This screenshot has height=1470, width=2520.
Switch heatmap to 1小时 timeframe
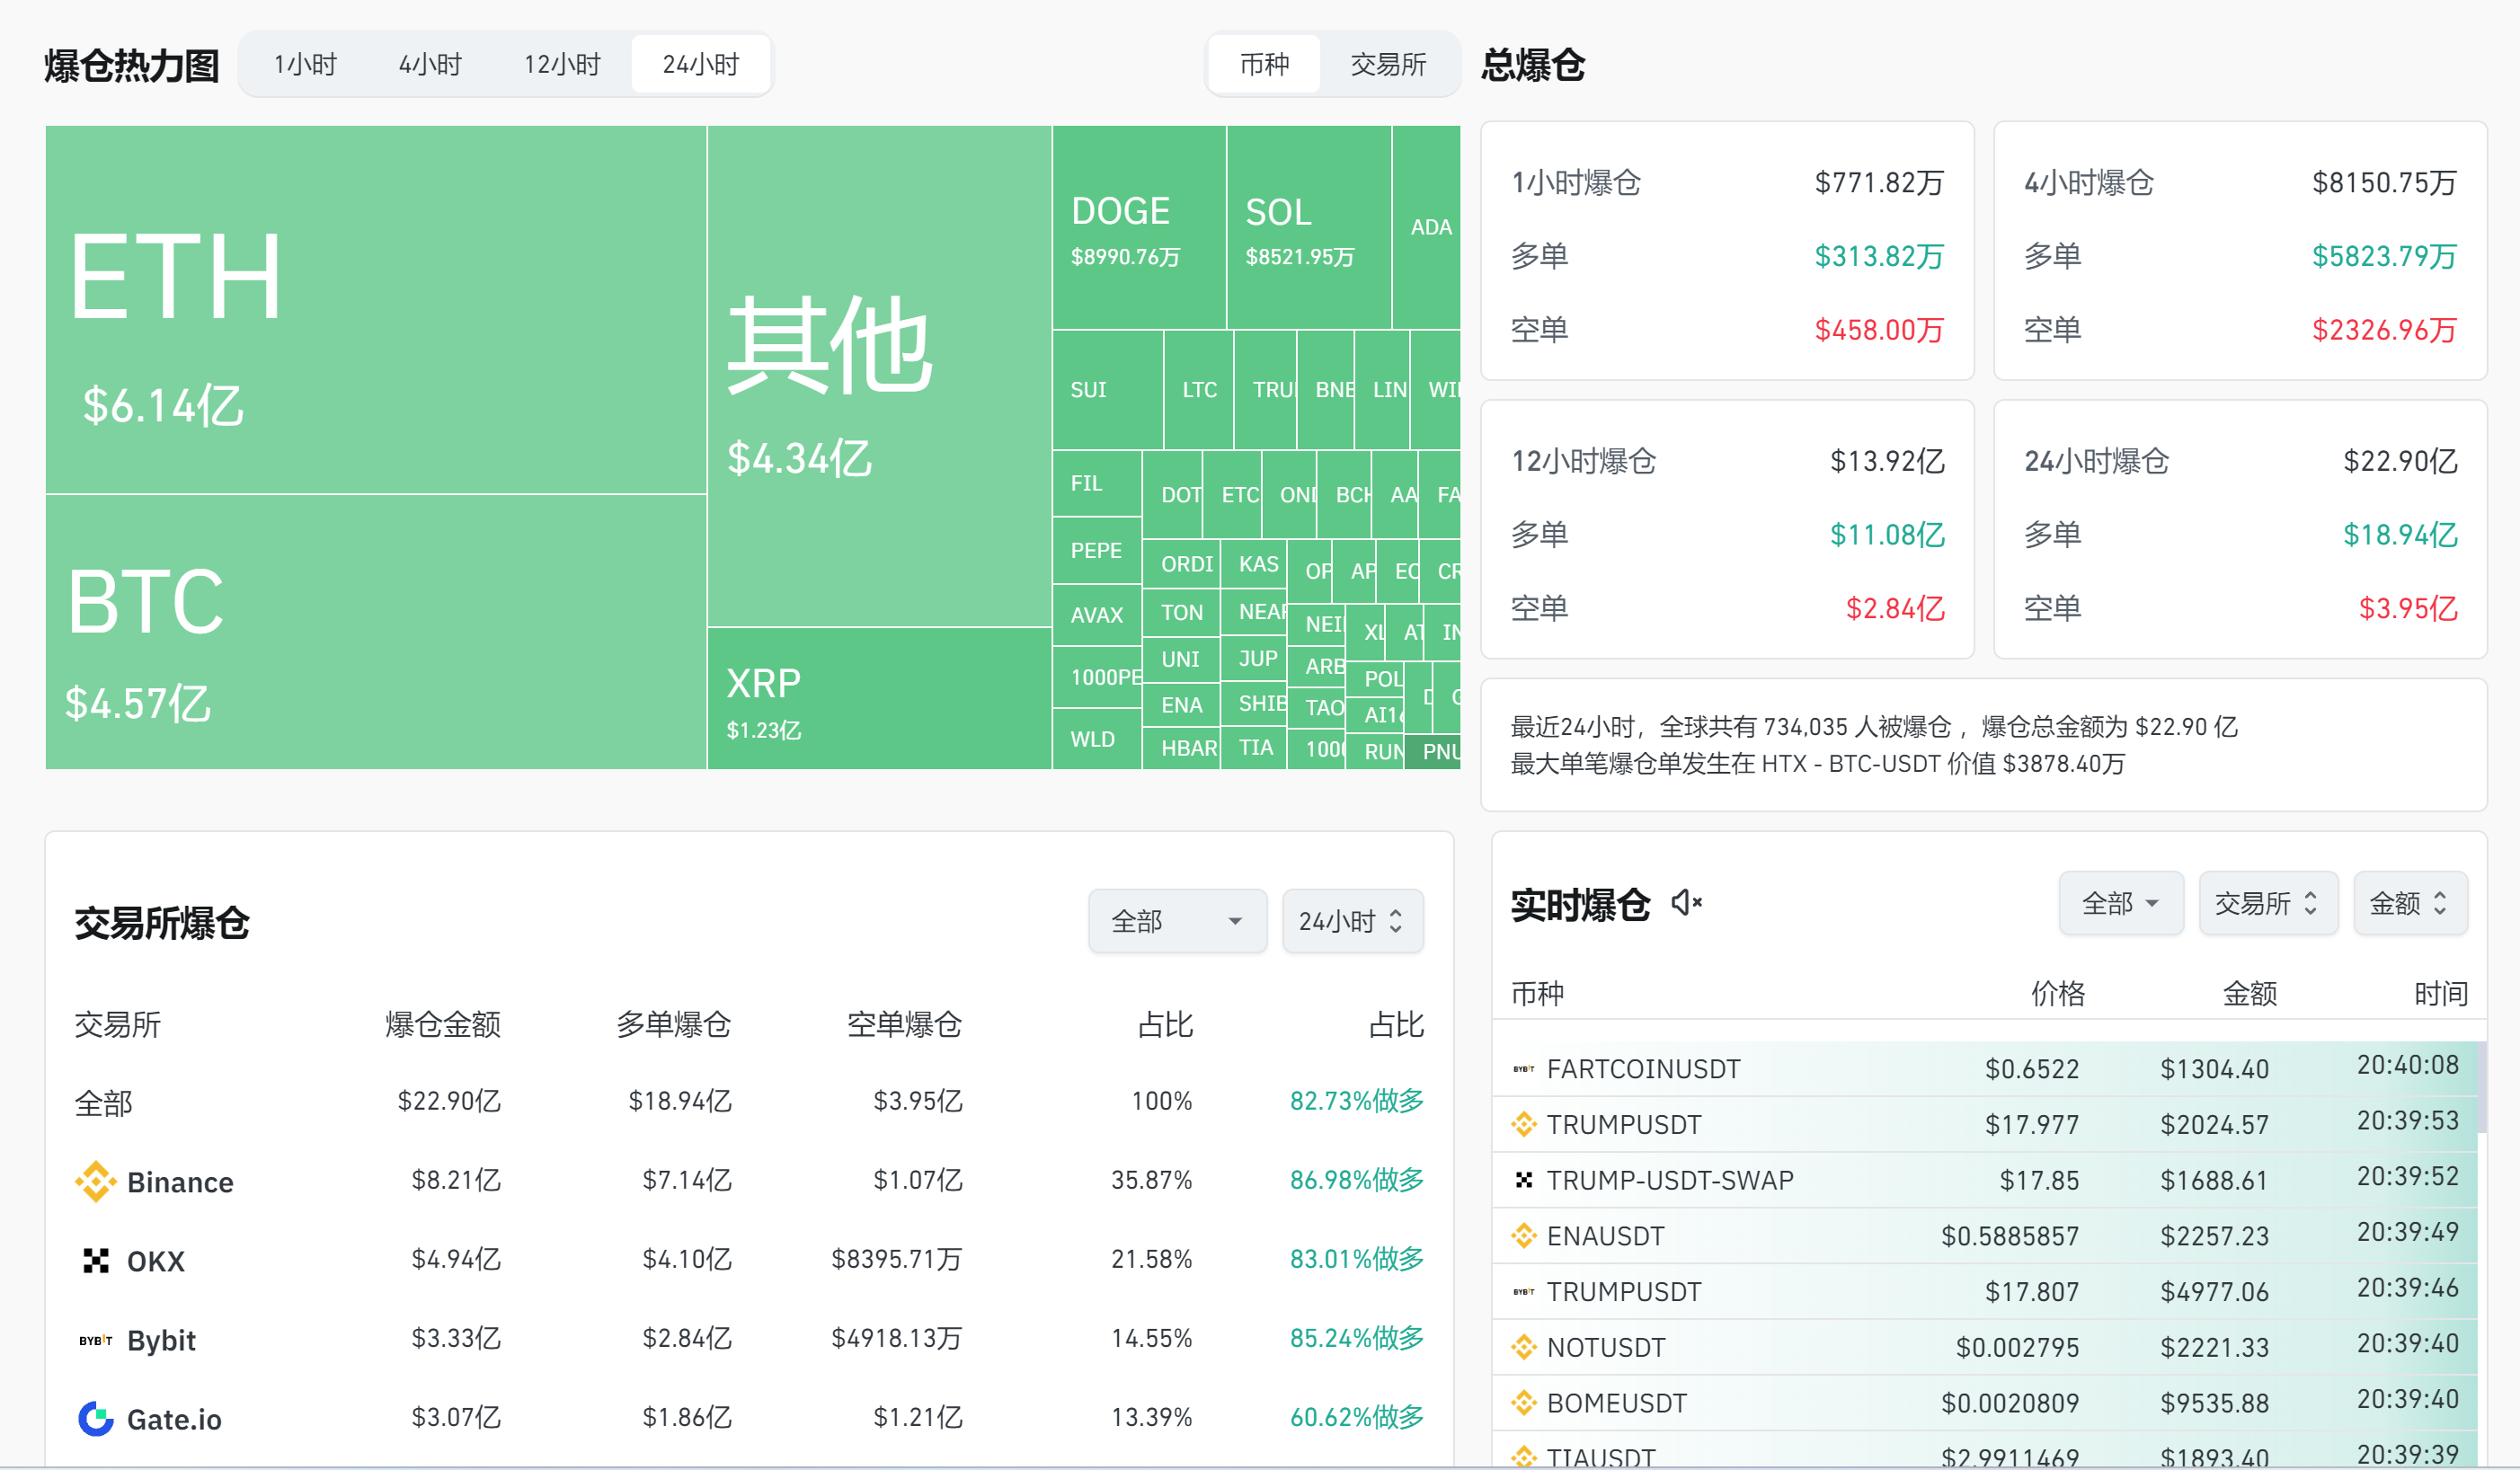(305, 65)
